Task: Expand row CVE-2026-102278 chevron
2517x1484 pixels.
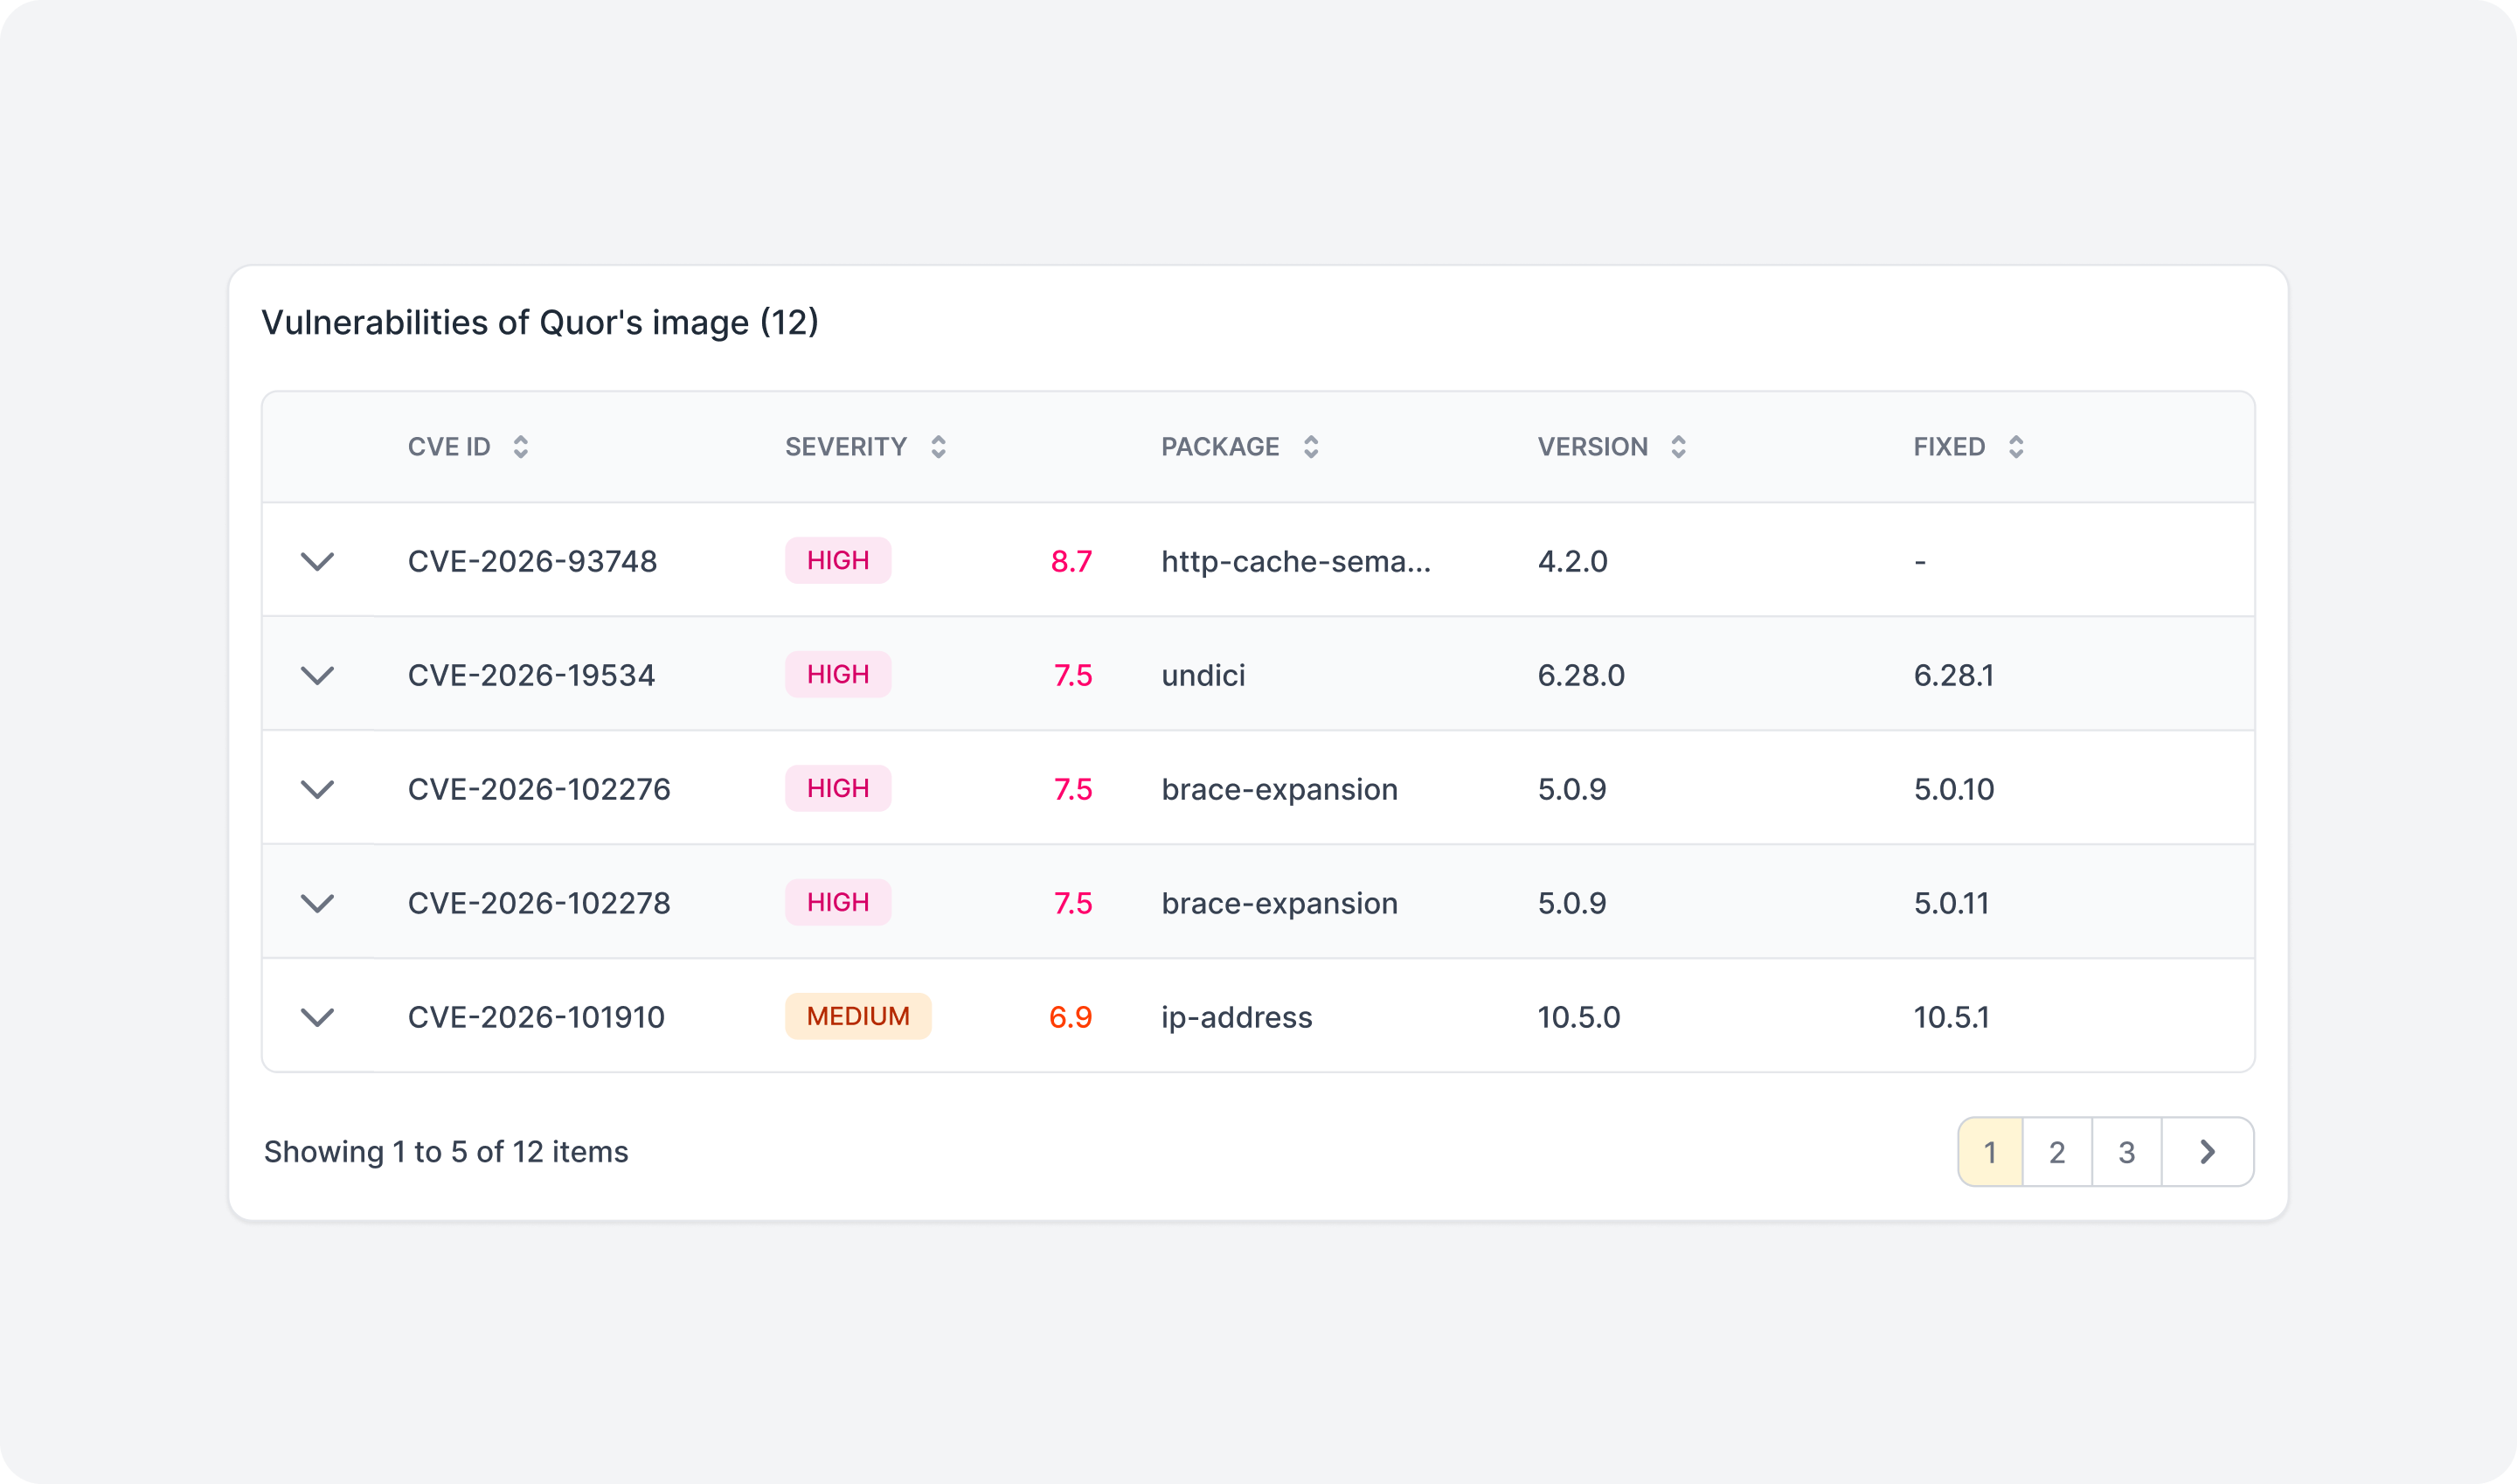Action: pos(317,903)
